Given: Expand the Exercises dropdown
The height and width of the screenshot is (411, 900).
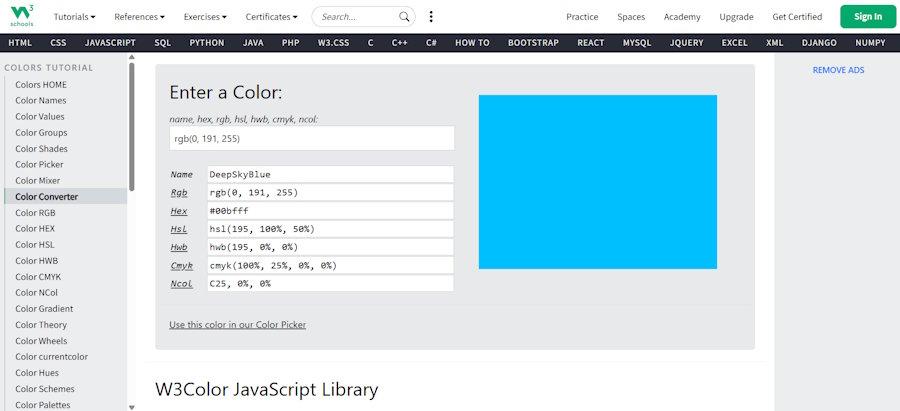Looking at the screenshot, I should (205, 17).
